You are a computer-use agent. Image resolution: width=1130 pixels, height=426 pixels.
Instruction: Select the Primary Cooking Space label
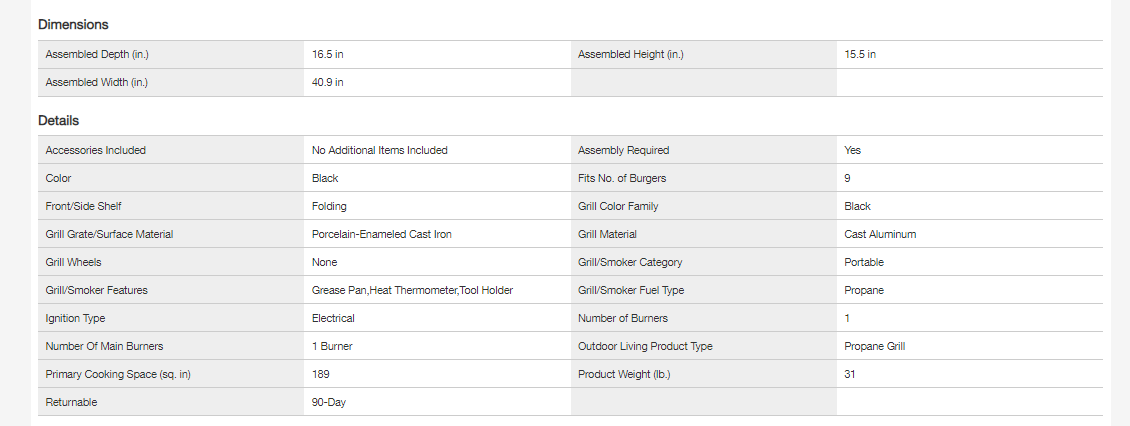118,374
